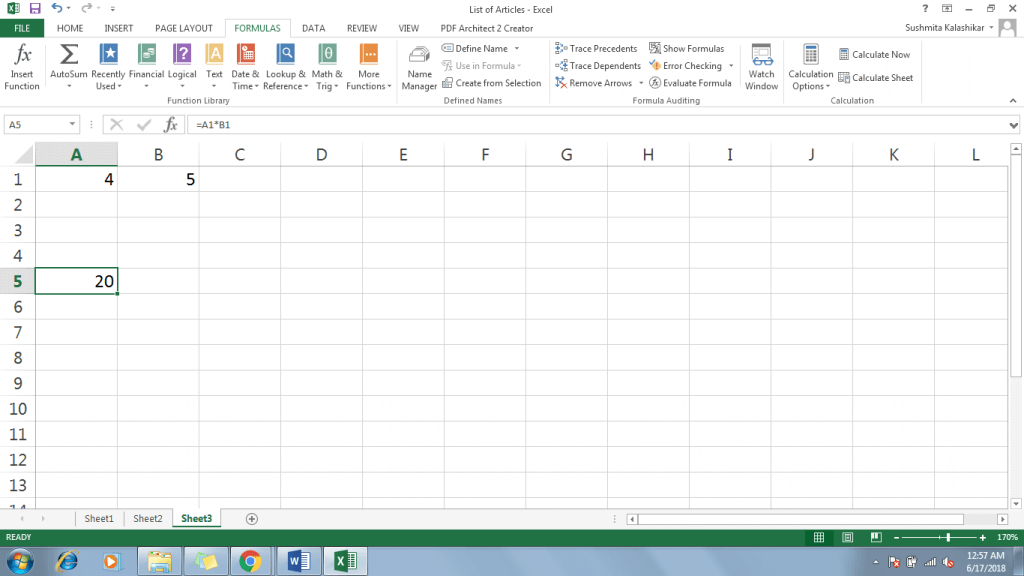1024x576 pixels.
Task: Open the Date & Time dropdown
Action: (246, 66)
